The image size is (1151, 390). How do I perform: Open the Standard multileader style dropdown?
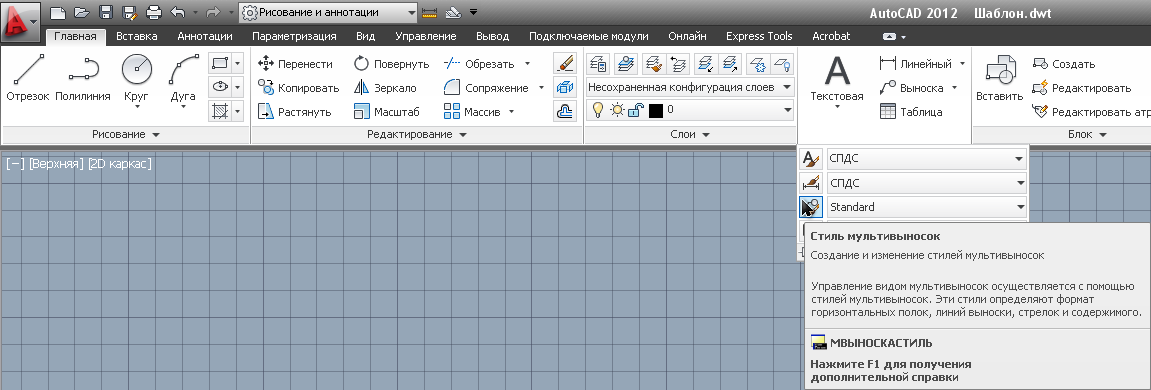(926, 207)
